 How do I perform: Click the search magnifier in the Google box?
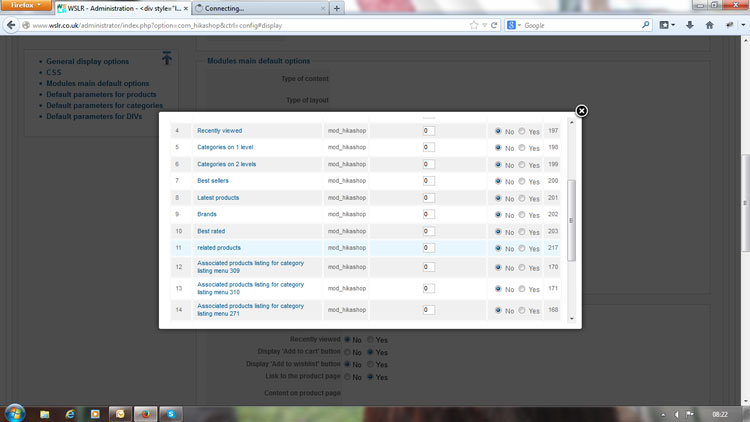click(646, 25)
